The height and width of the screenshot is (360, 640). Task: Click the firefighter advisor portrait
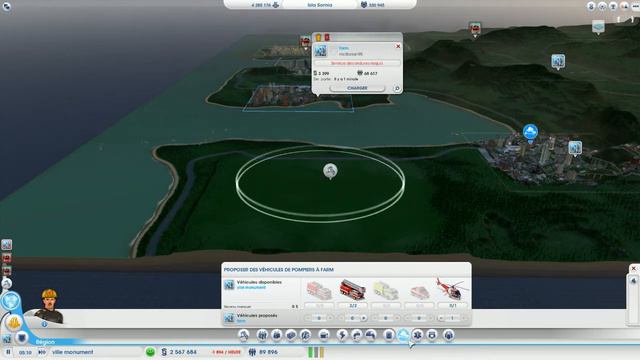coord(49,305)
